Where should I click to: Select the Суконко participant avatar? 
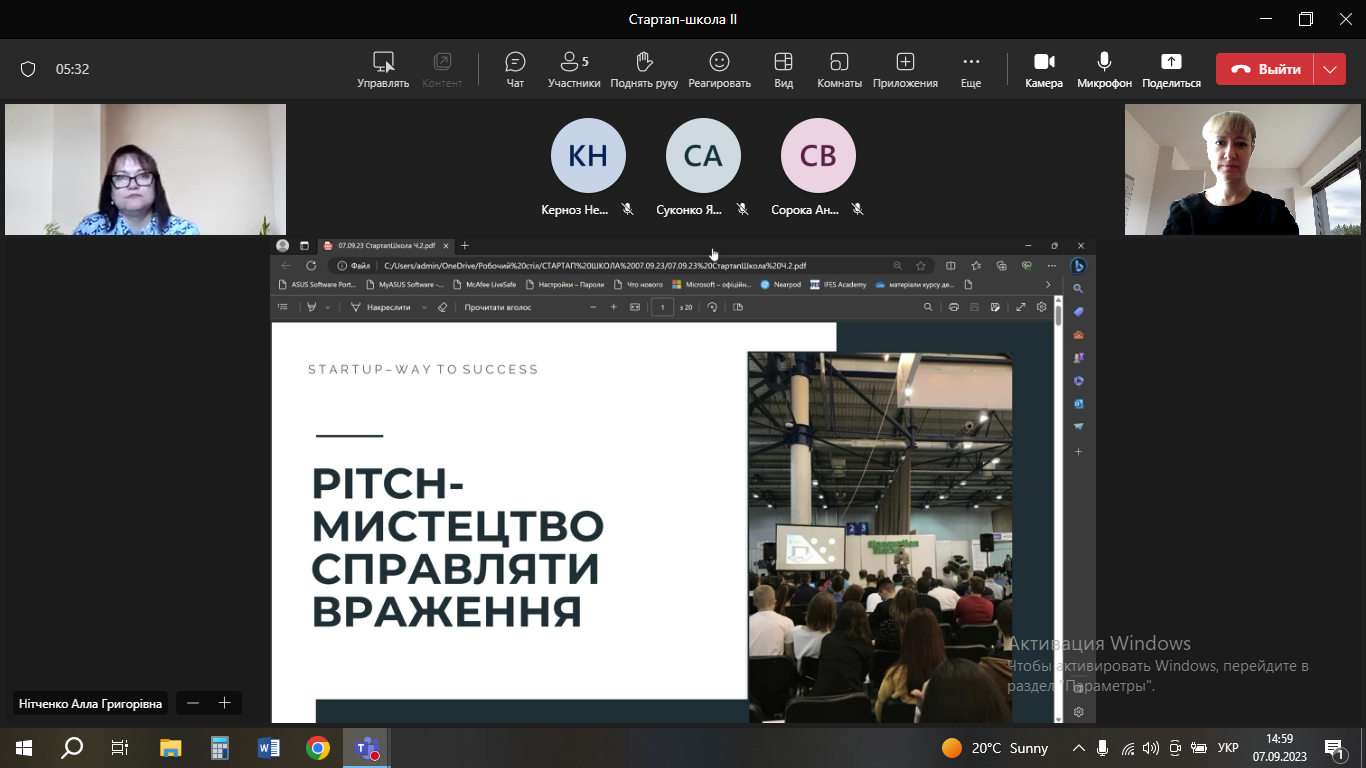click(703, 156)
